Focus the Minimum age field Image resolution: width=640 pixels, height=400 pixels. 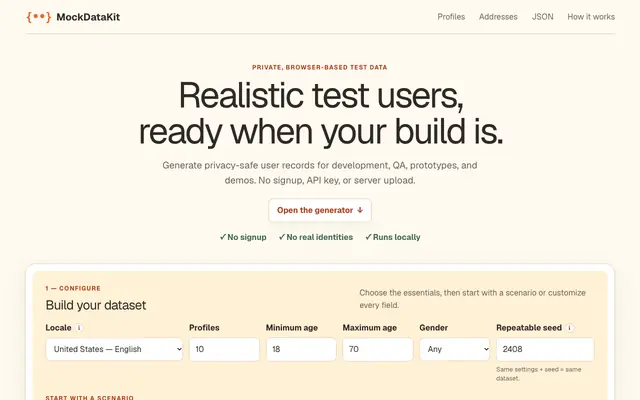point(301,349)
